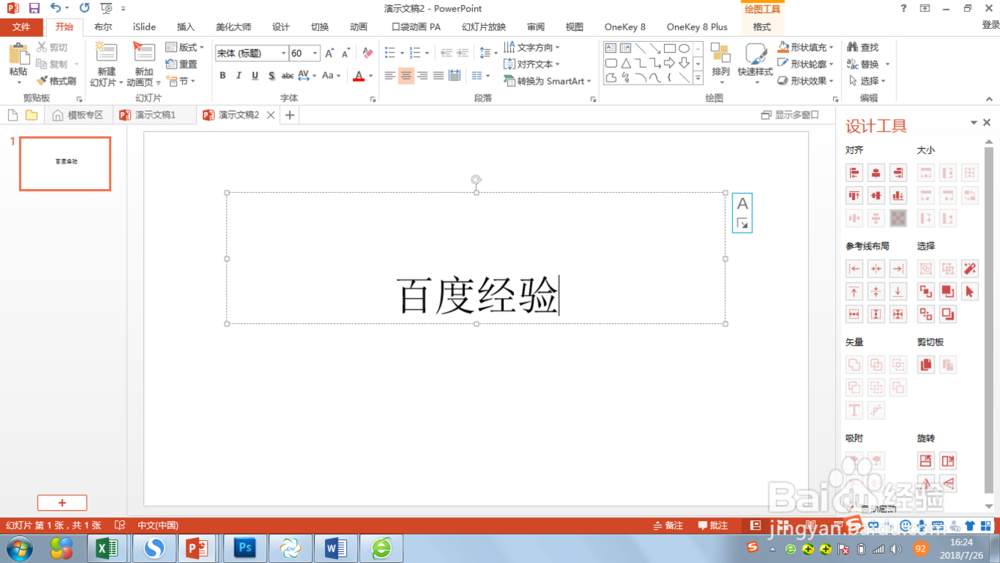The width and height of the screenshot is (1000, 563).
Task: Click the Clear Formatting eraser icon
Action: point(367,53)
